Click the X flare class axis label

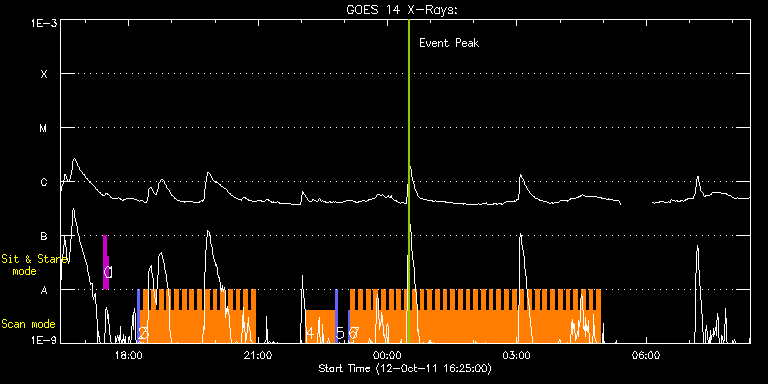point(44,74)
